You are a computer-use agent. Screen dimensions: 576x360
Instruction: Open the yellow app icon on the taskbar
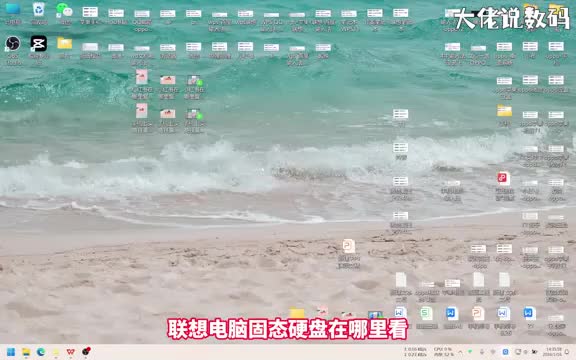pyautogui.click(x=56, y=352)
